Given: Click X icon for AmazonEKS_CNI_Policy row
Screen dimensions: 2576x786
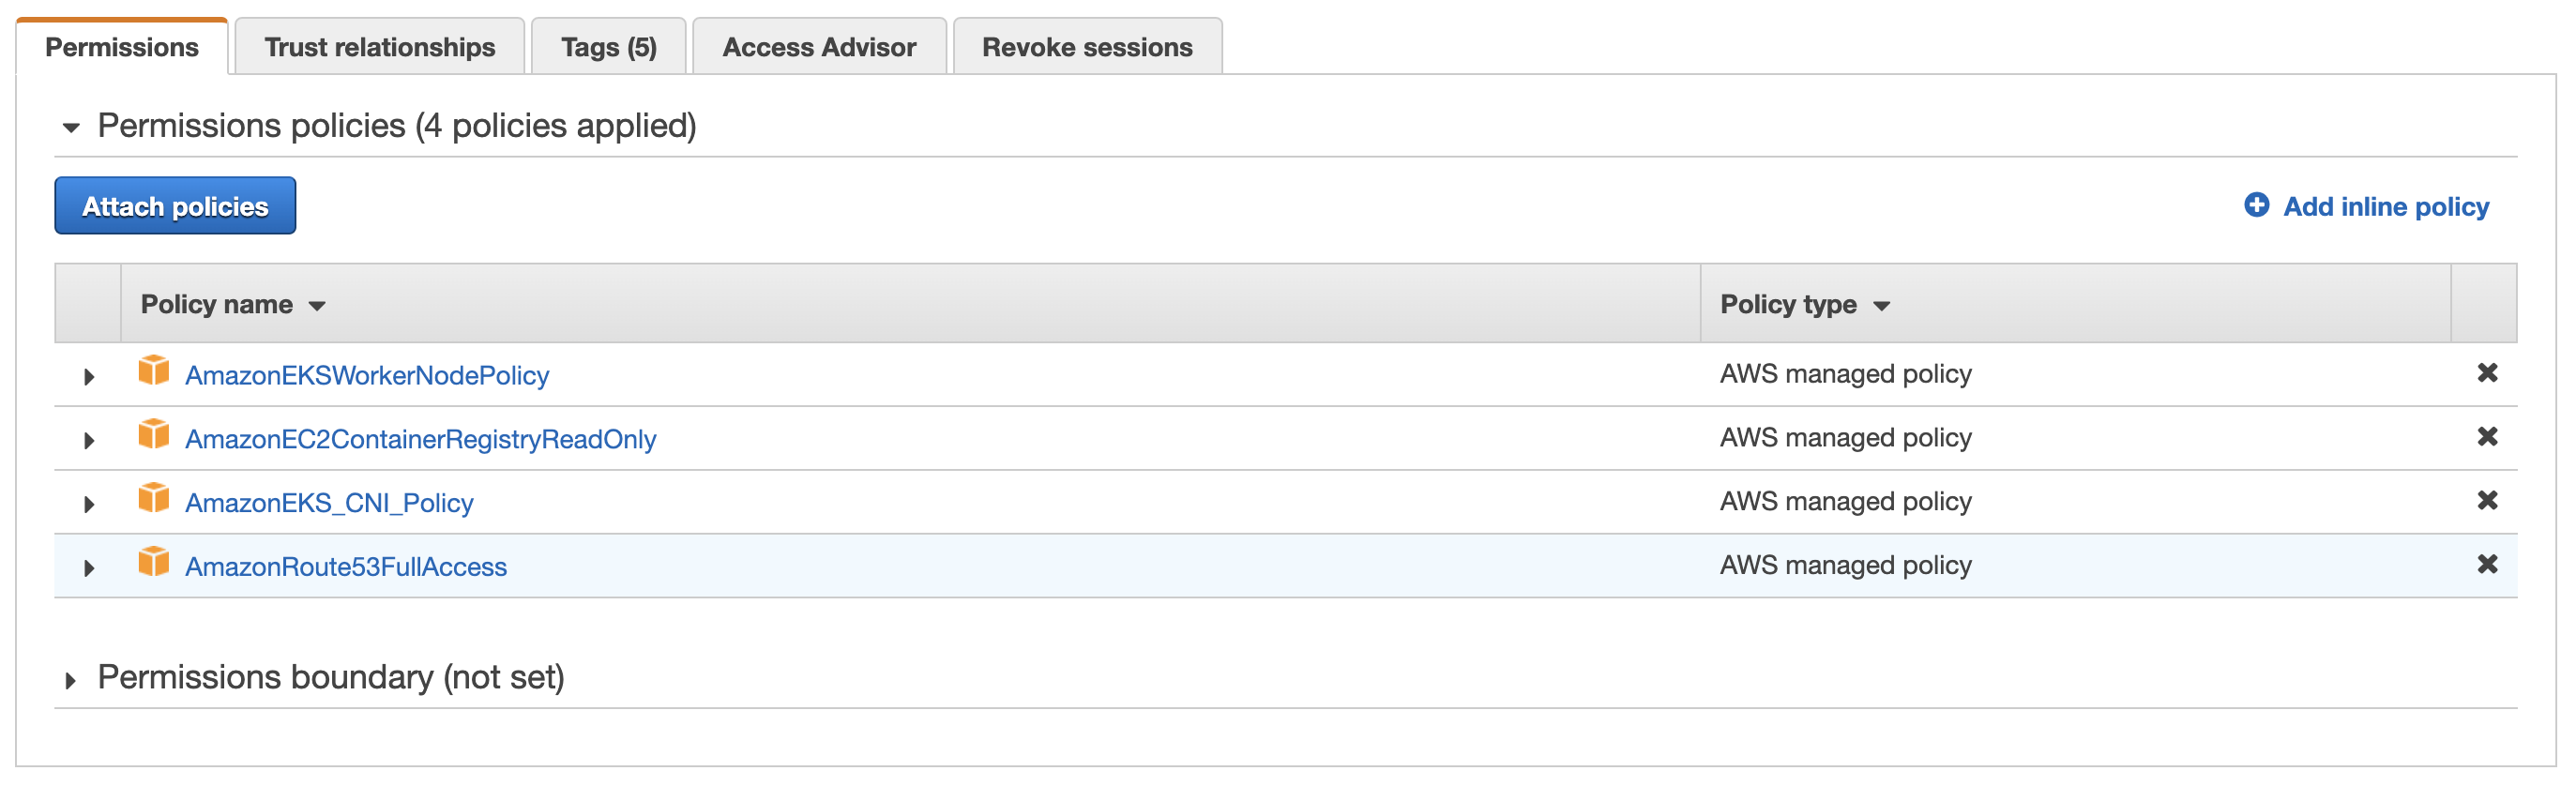Looking at the screenshot, I should (x=2487, y=501).
